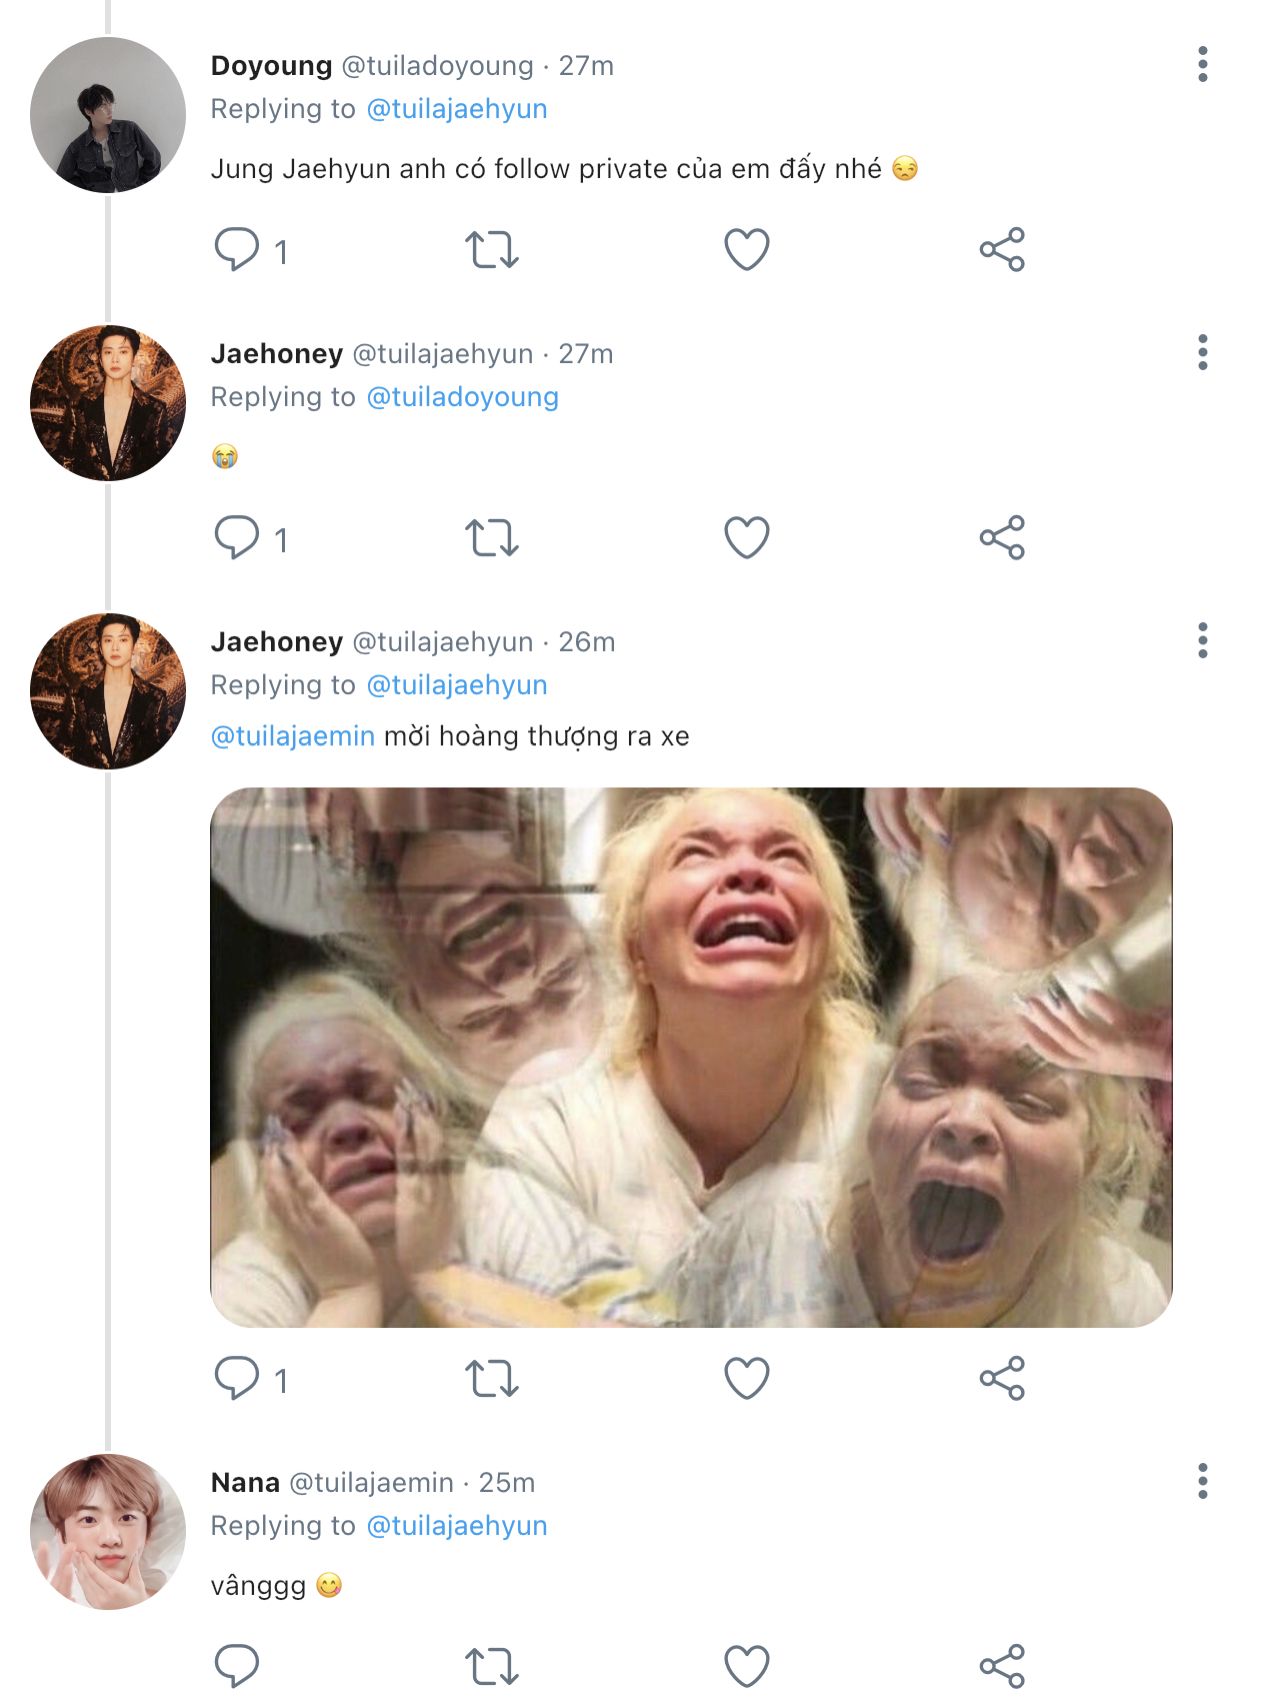Open the crying meme image
Image resolution: width=1284 pixels, height=1702 pixels.
click(690, 1057)
